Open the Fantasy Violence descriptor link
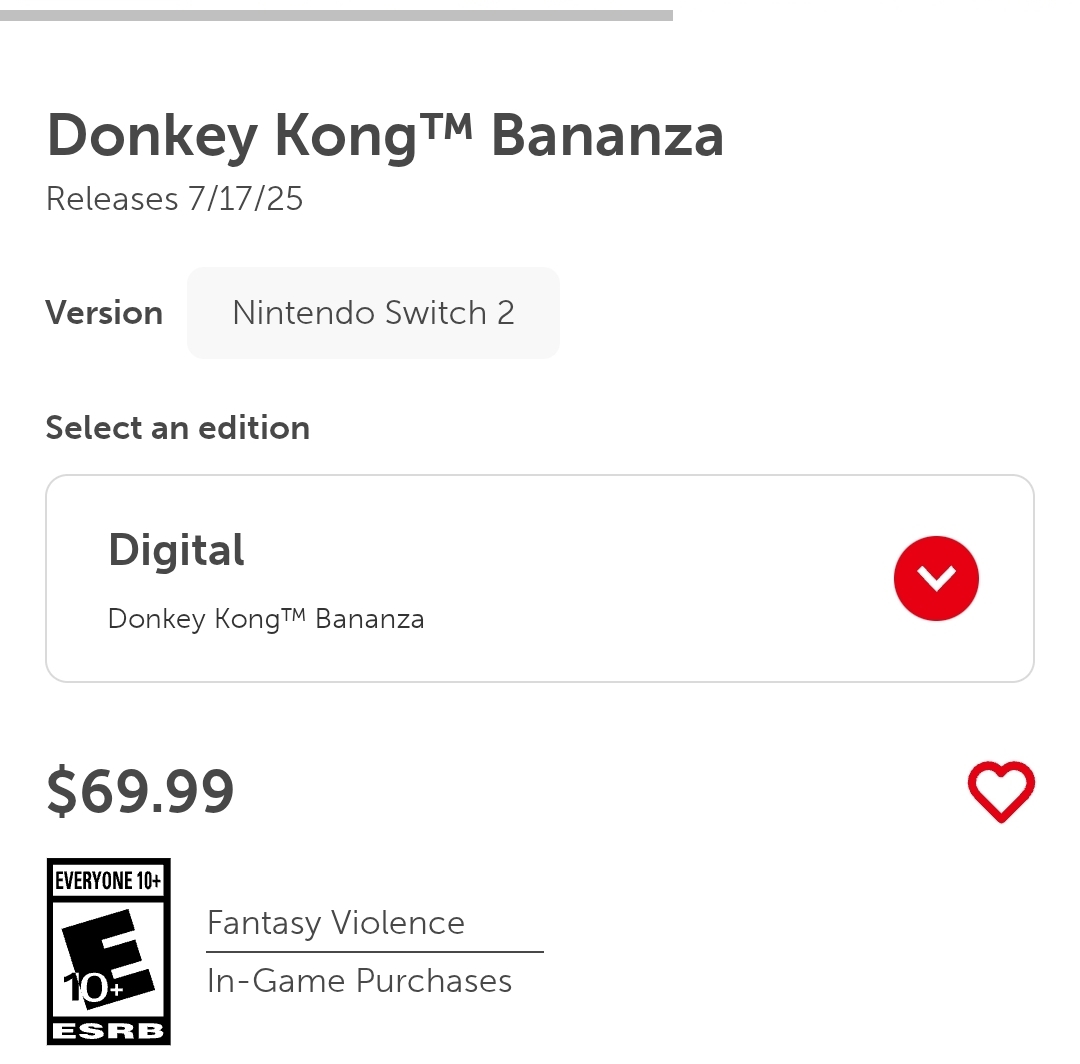 coord(336,923)
